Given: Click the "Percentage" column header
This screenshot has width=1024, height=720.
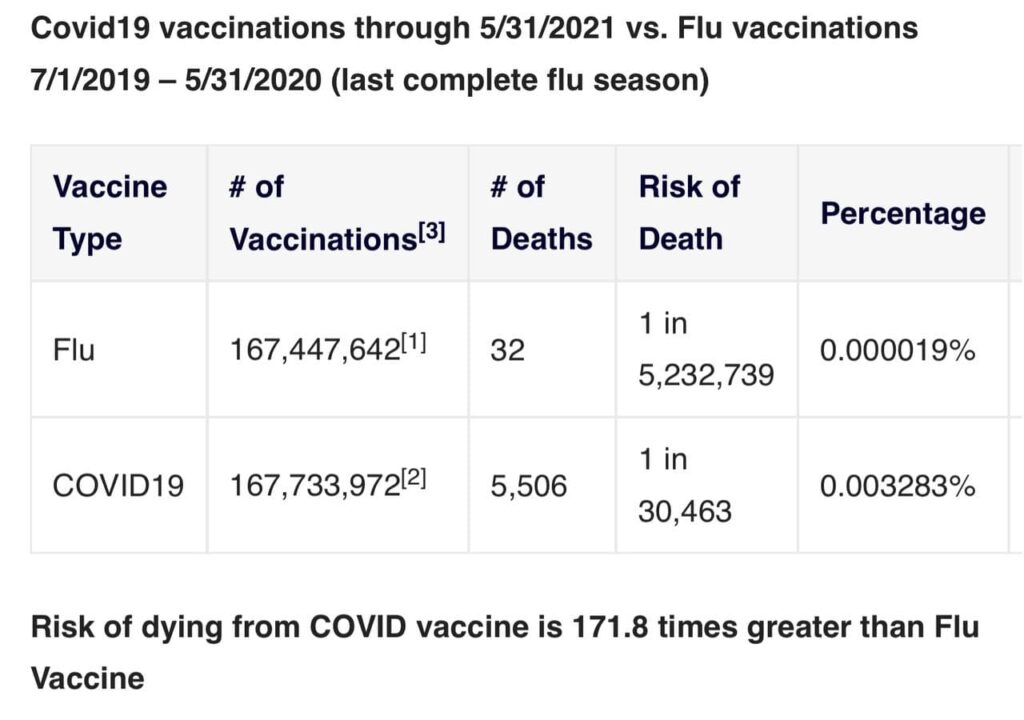Looking at the screenshot, I should click(902, 213).
